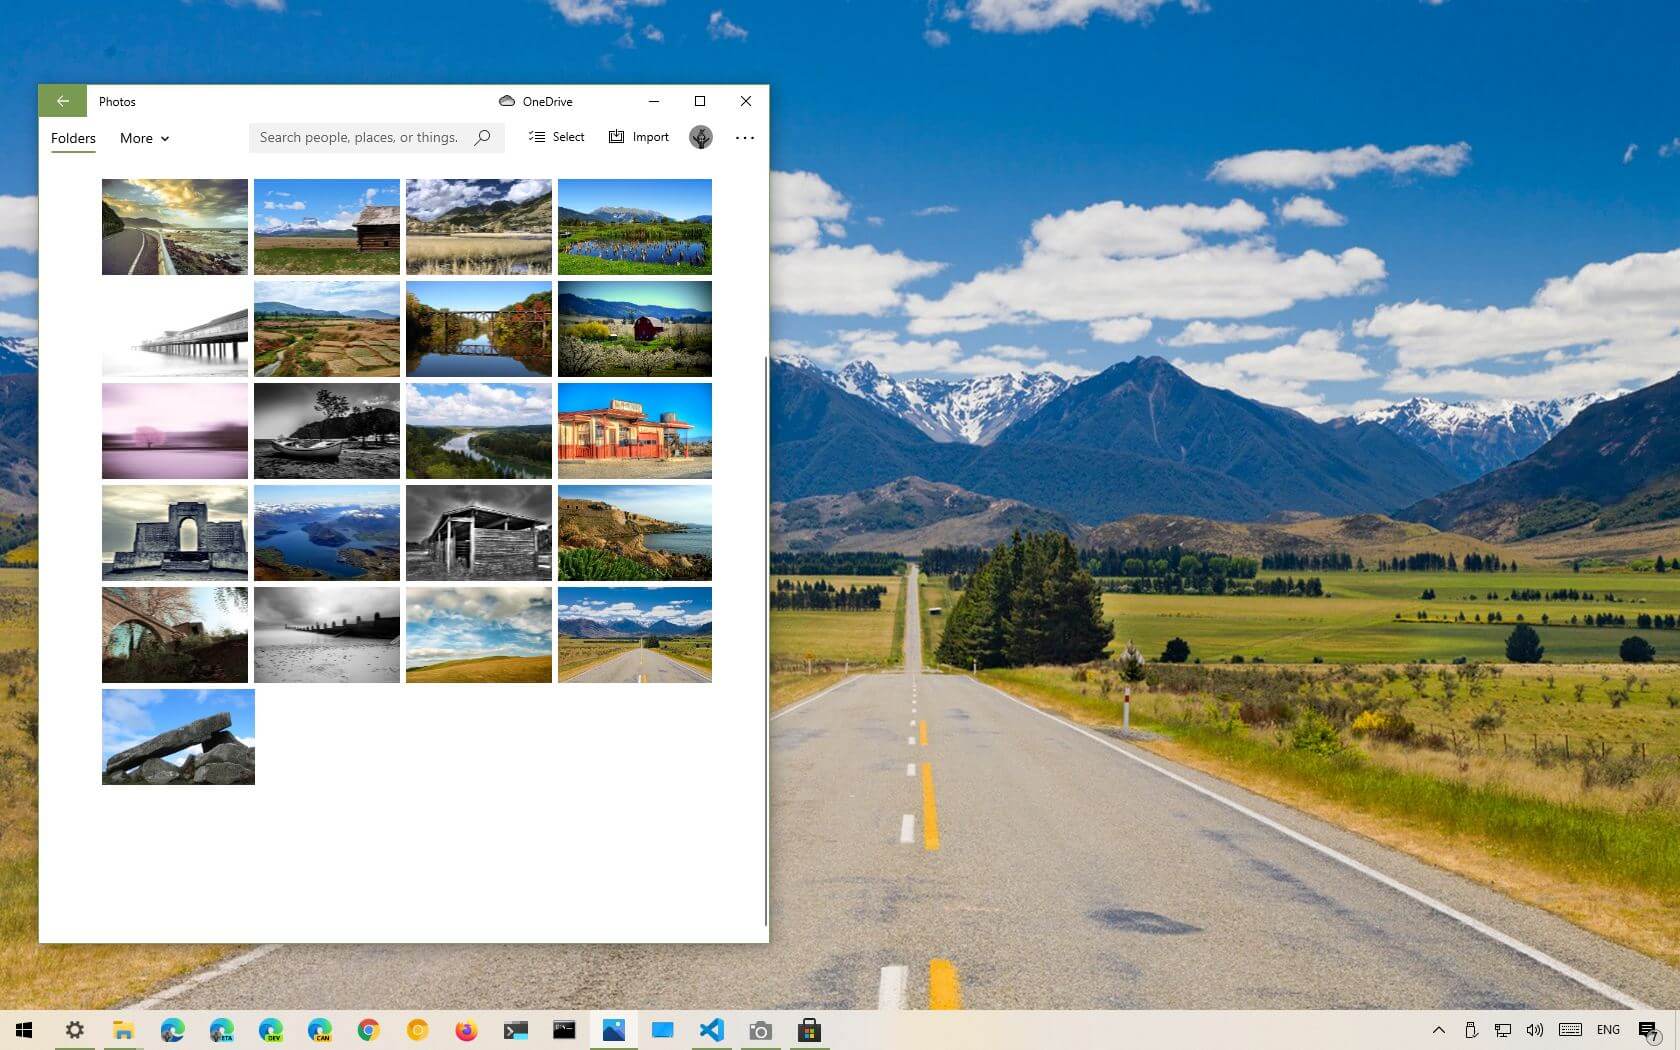Open the volume control in tray
Screen dimensions: 1680x1050
click(x=1534, y=1030)
